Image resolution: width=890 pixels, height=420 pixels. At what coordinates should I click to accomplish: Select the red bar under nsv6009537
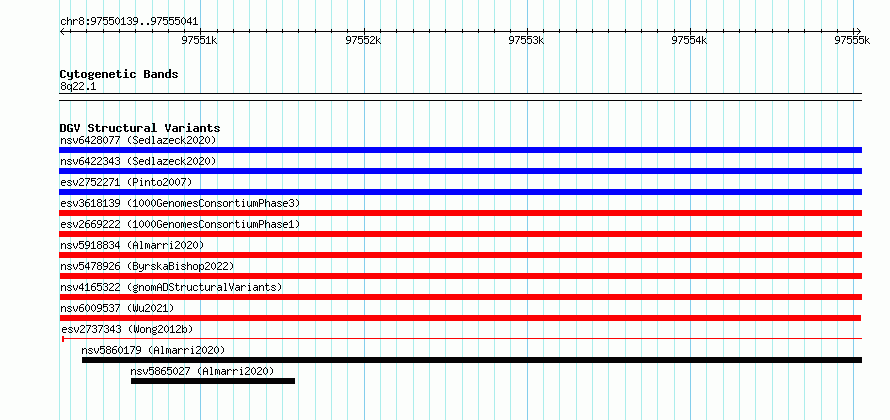[460, 318]
